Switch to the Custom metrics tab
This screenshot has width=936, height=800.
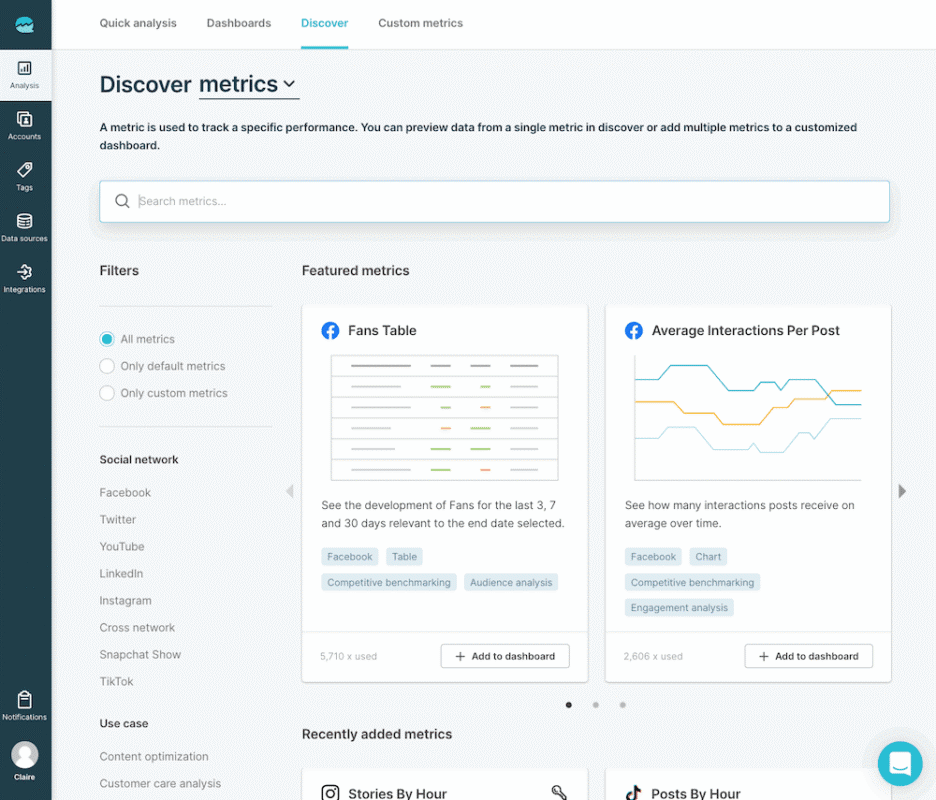click(420, 22)
